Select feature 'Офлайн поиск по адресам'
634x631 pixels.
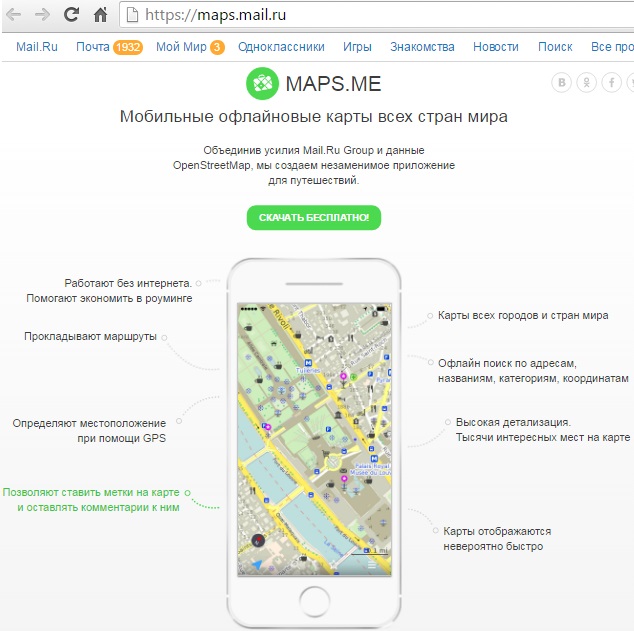pos(533,371)
